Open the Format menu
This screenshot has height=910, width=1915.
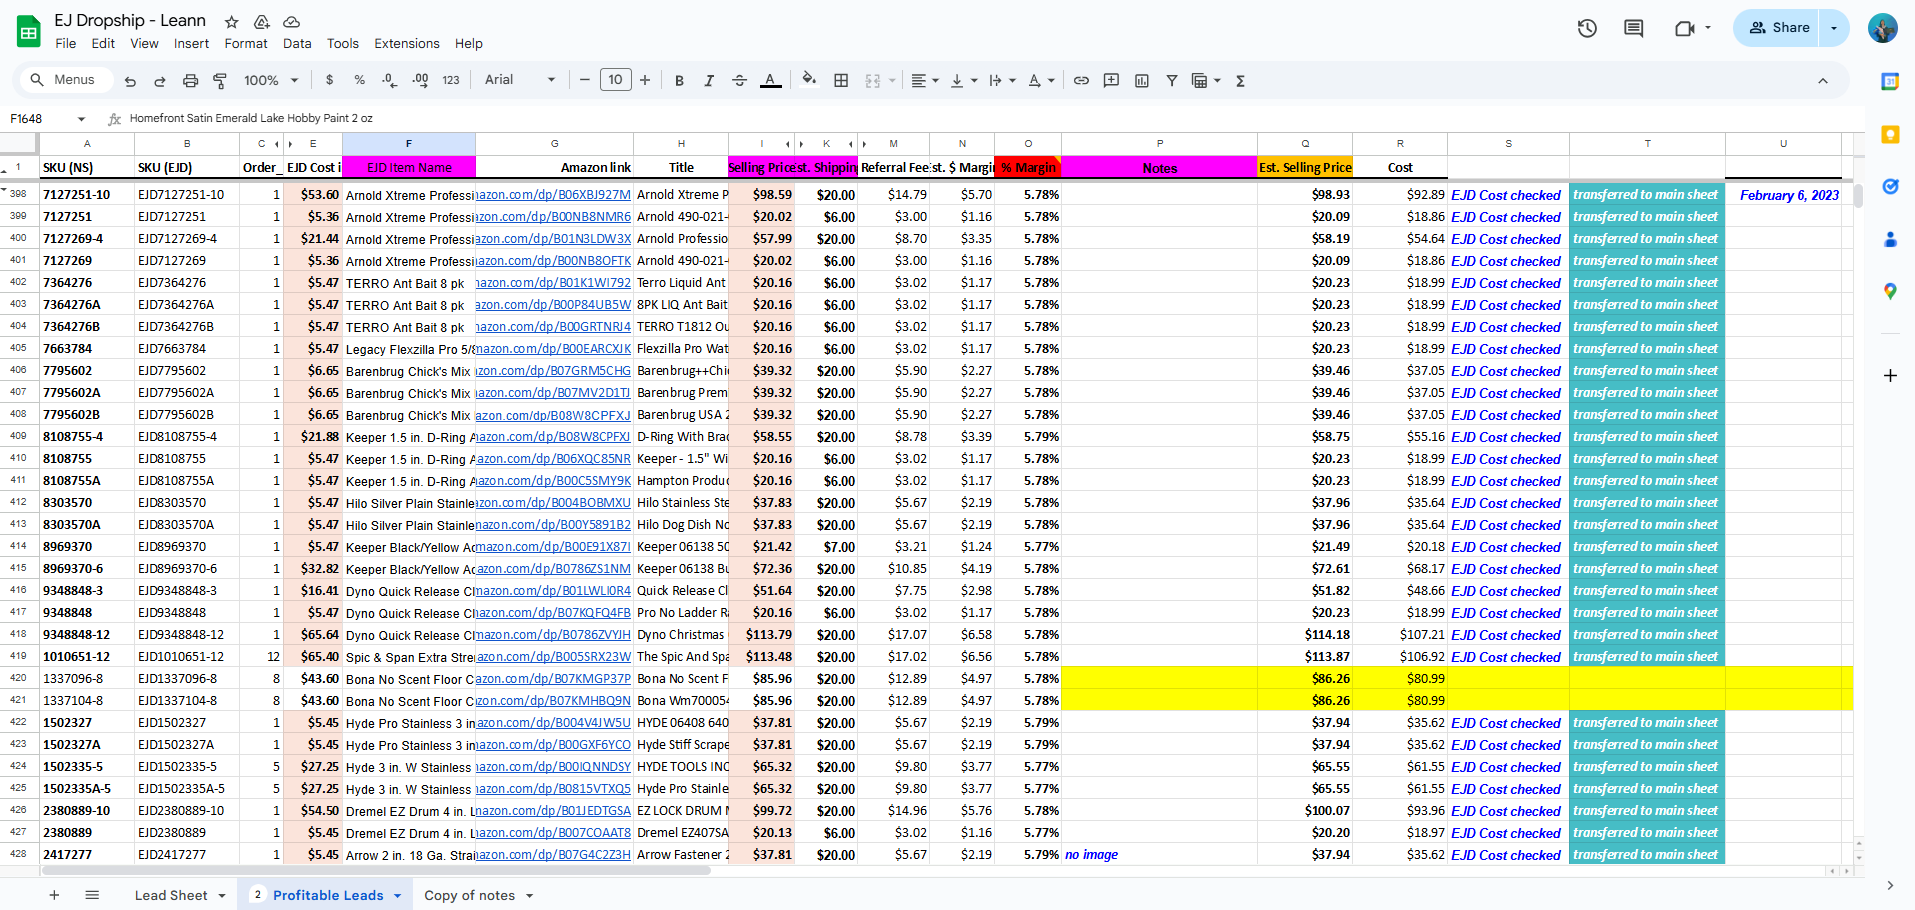click(246, 44)
